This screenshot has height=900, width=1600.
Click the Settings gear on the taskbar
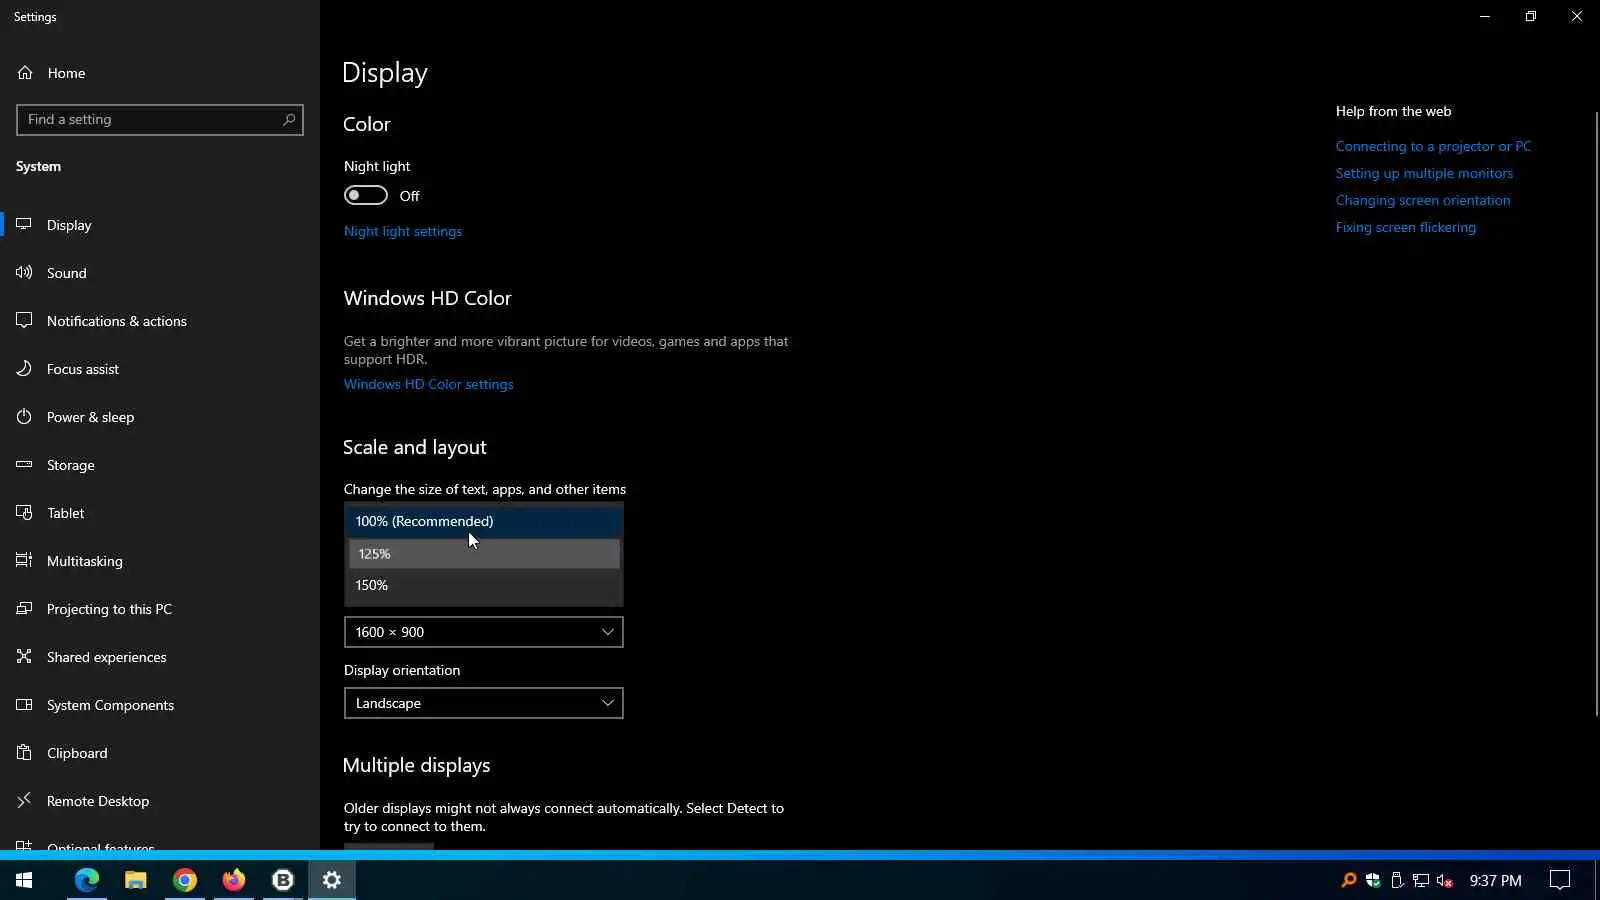[x=332, y=880]
